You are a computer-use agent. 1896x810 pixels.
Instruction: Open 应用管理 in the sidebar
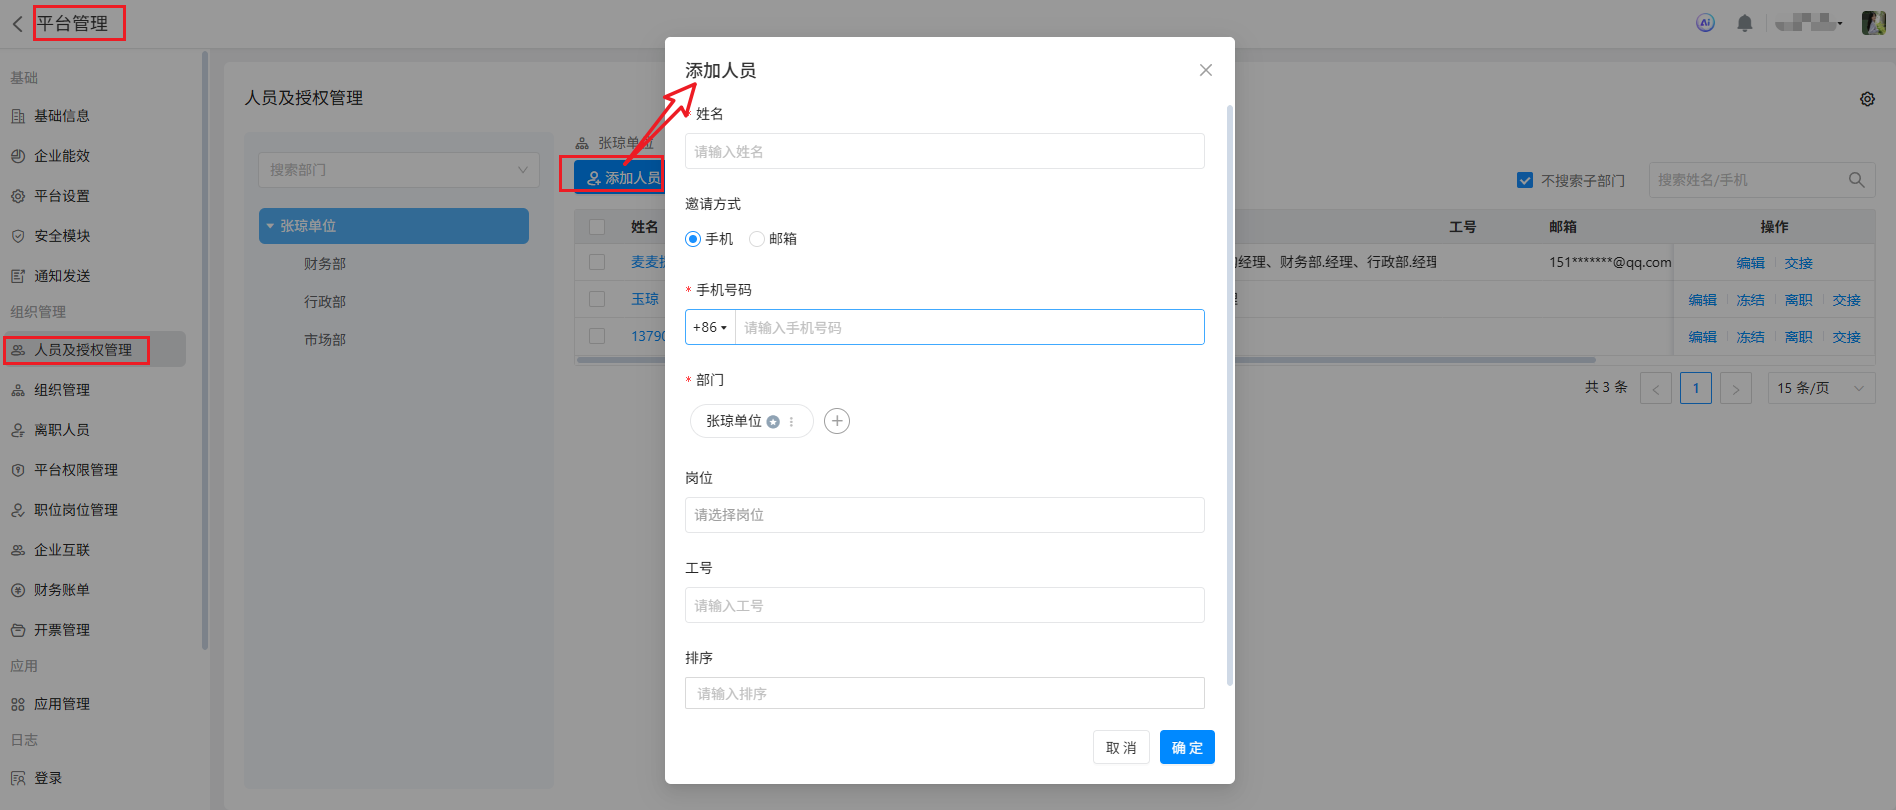tap(62, 704)
